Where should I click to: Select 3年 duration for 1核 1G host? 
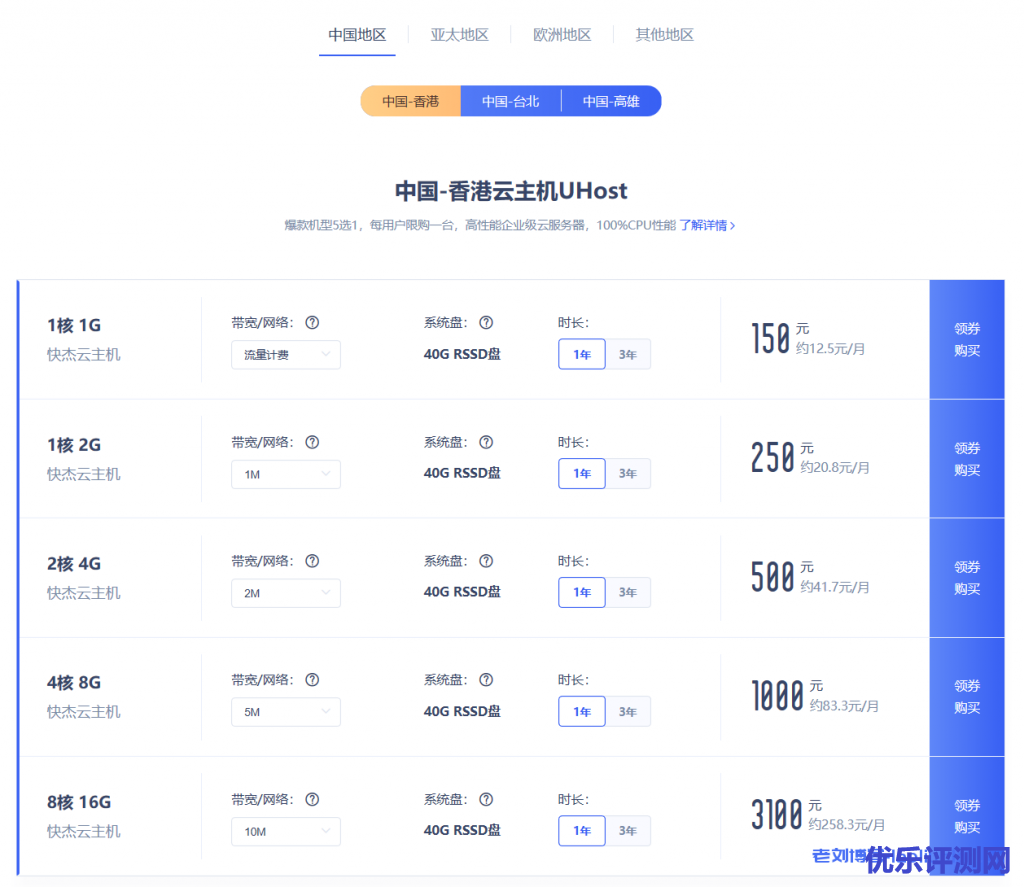point(628,354)
